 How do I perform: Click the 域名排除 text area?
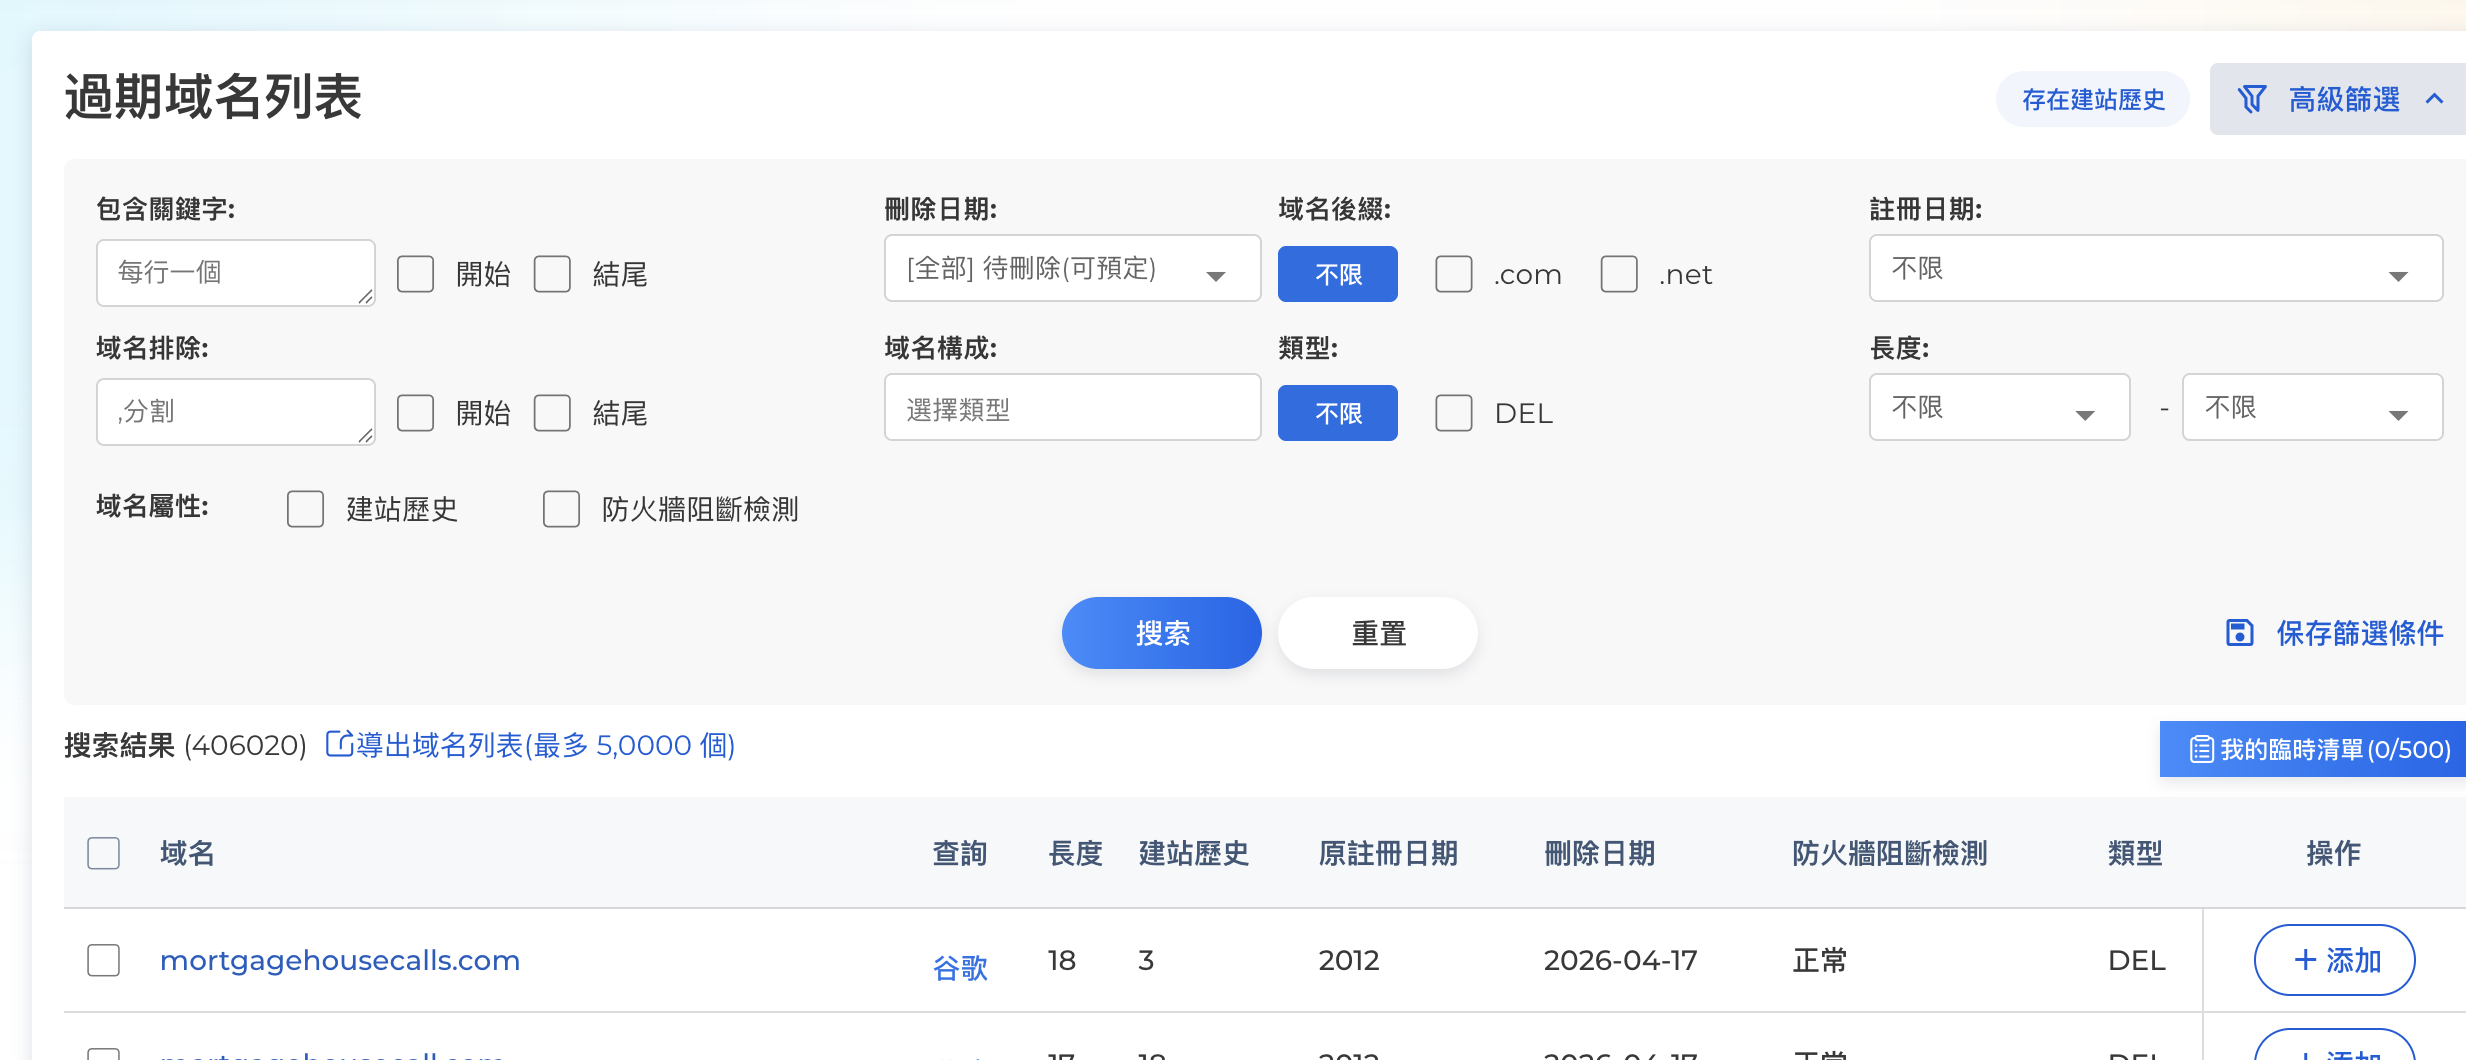(236, 411)
